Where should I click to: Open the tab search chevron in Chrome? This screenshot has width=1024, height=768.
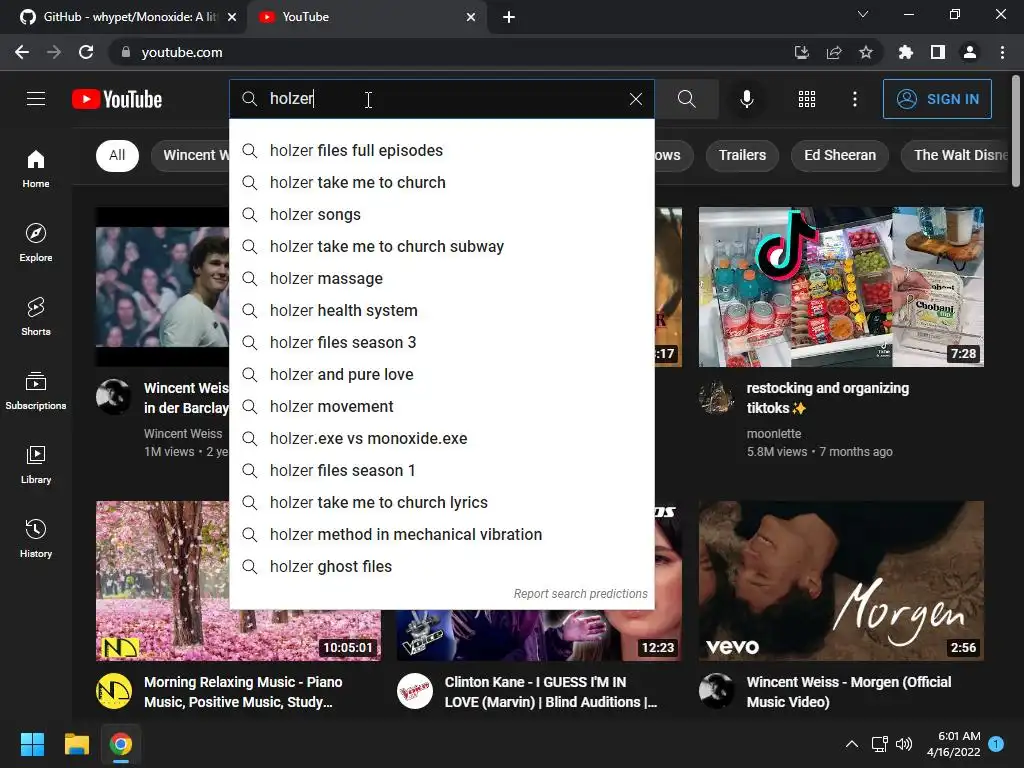tap(863, 14)
